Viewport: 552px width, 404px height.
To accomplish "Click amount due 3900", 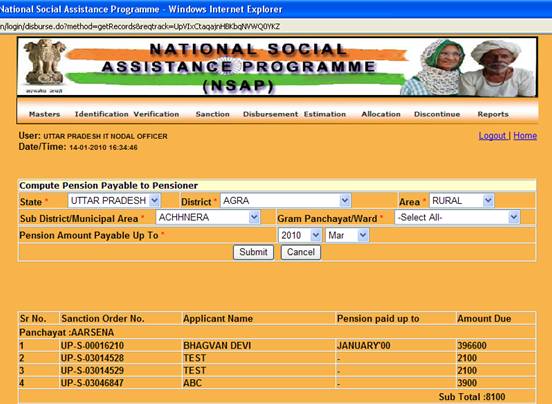I will click(x=467, y=383).
